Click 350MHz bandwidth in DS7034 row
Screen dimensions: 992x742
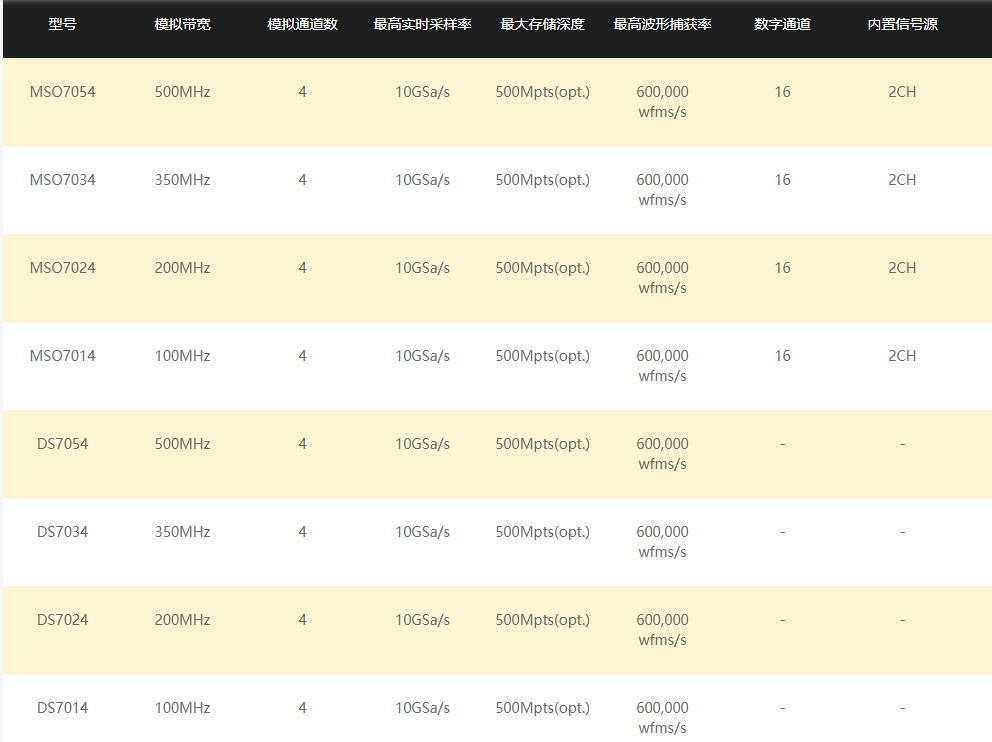pos(182,531)
